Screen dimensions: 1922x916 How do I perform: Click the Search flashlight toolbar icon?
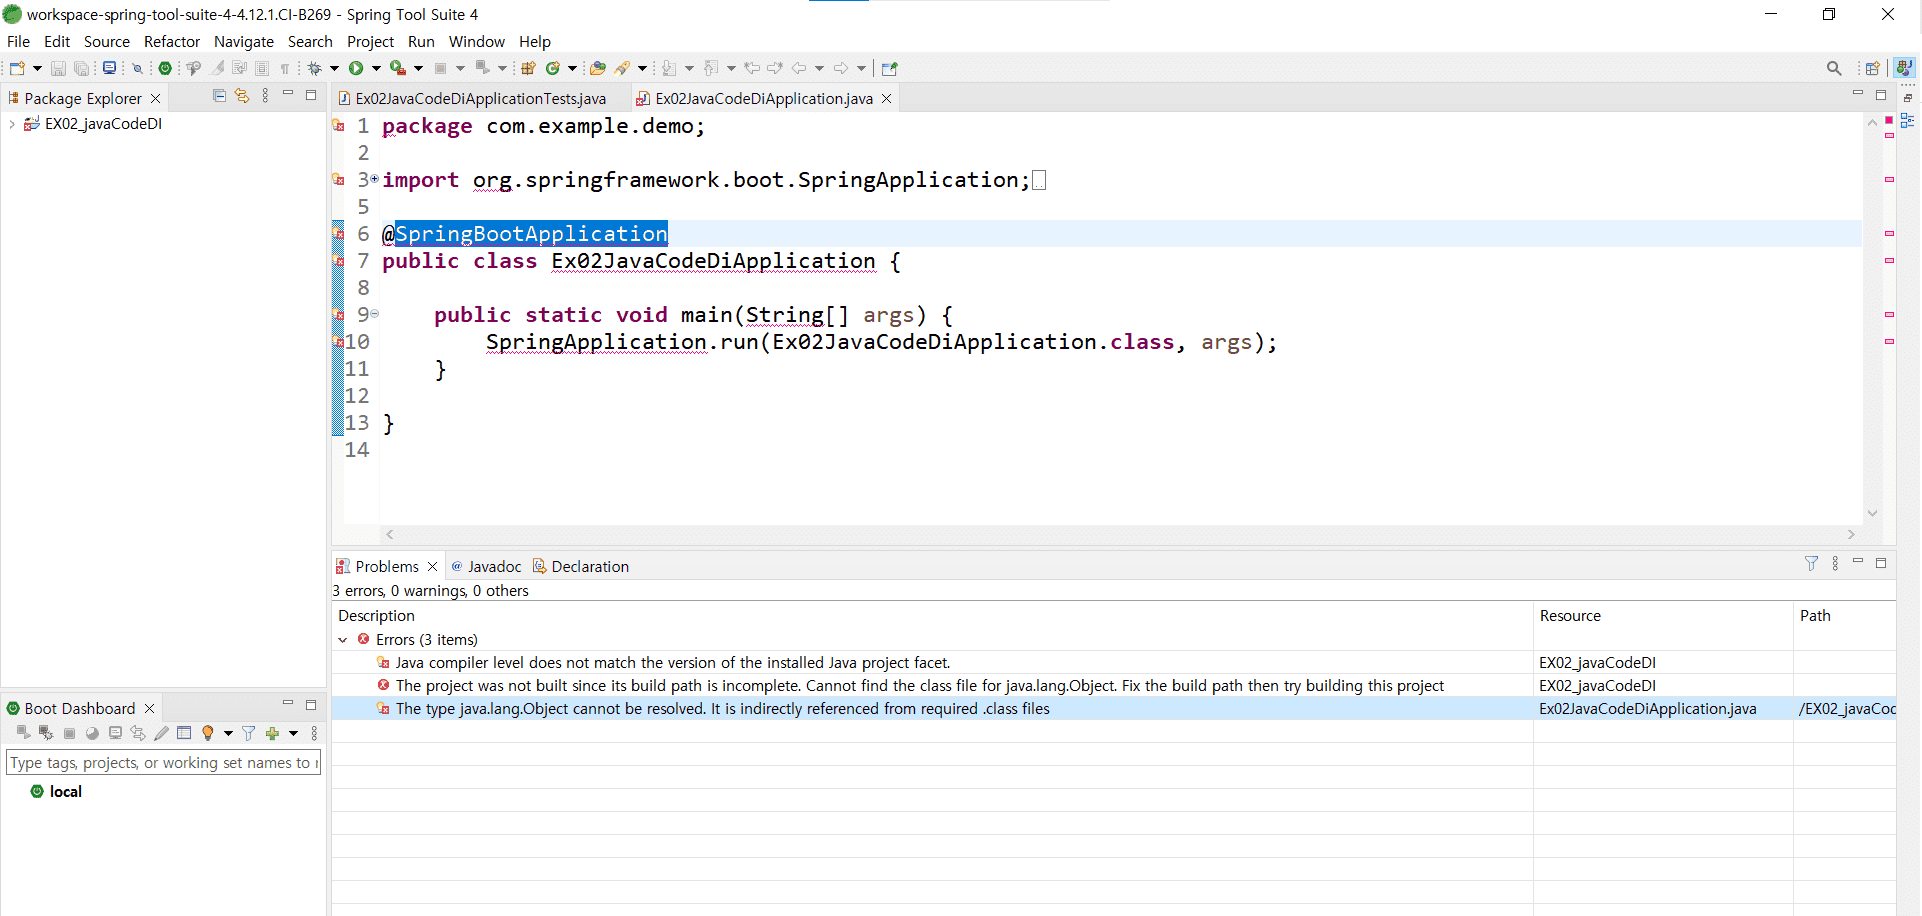622,68
